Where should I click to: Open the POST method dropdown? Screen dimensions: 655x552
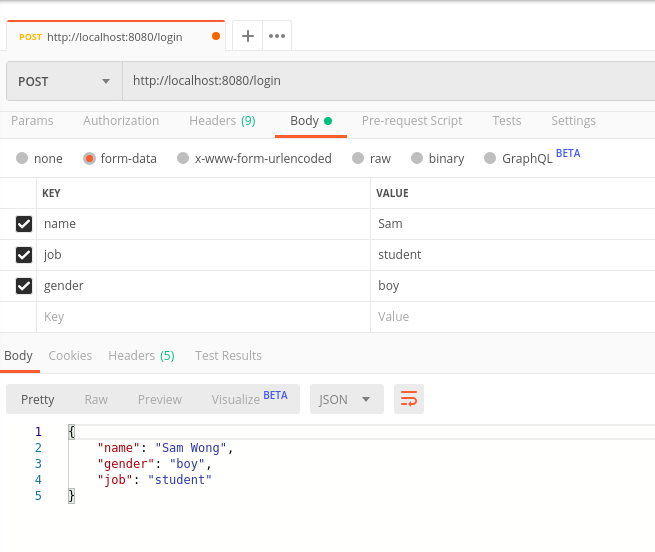tap(64, 81)
